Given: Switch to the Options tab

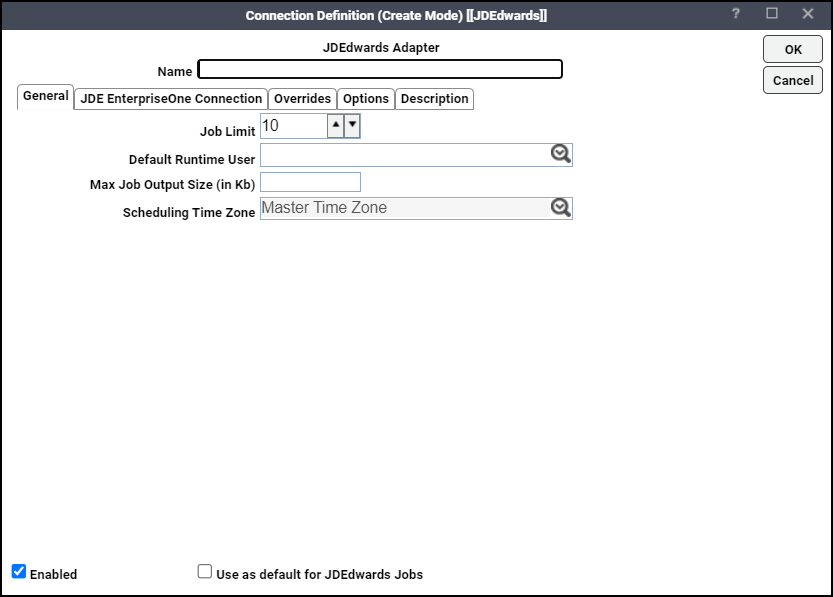Looking at the screenshot, I should (366, 99).
